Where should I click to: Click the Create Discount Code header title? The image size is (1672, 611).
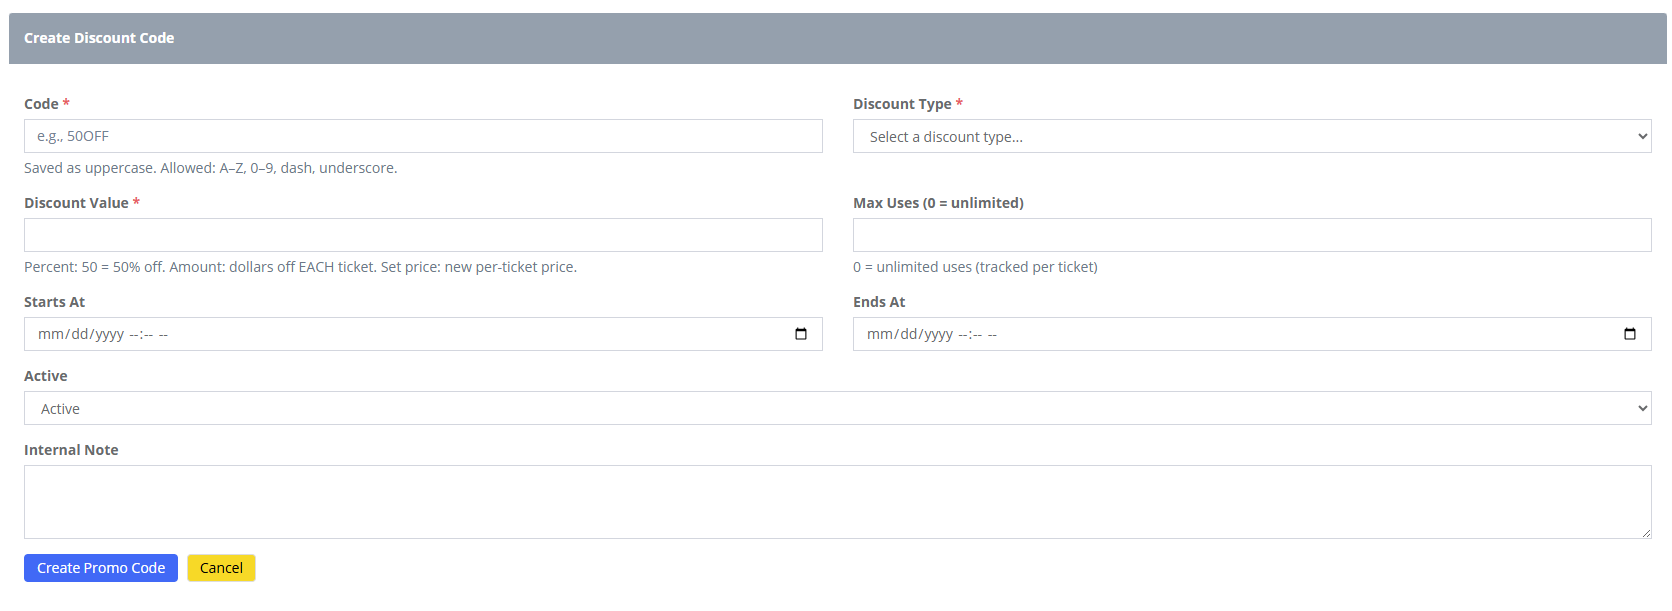coord(99,38)
